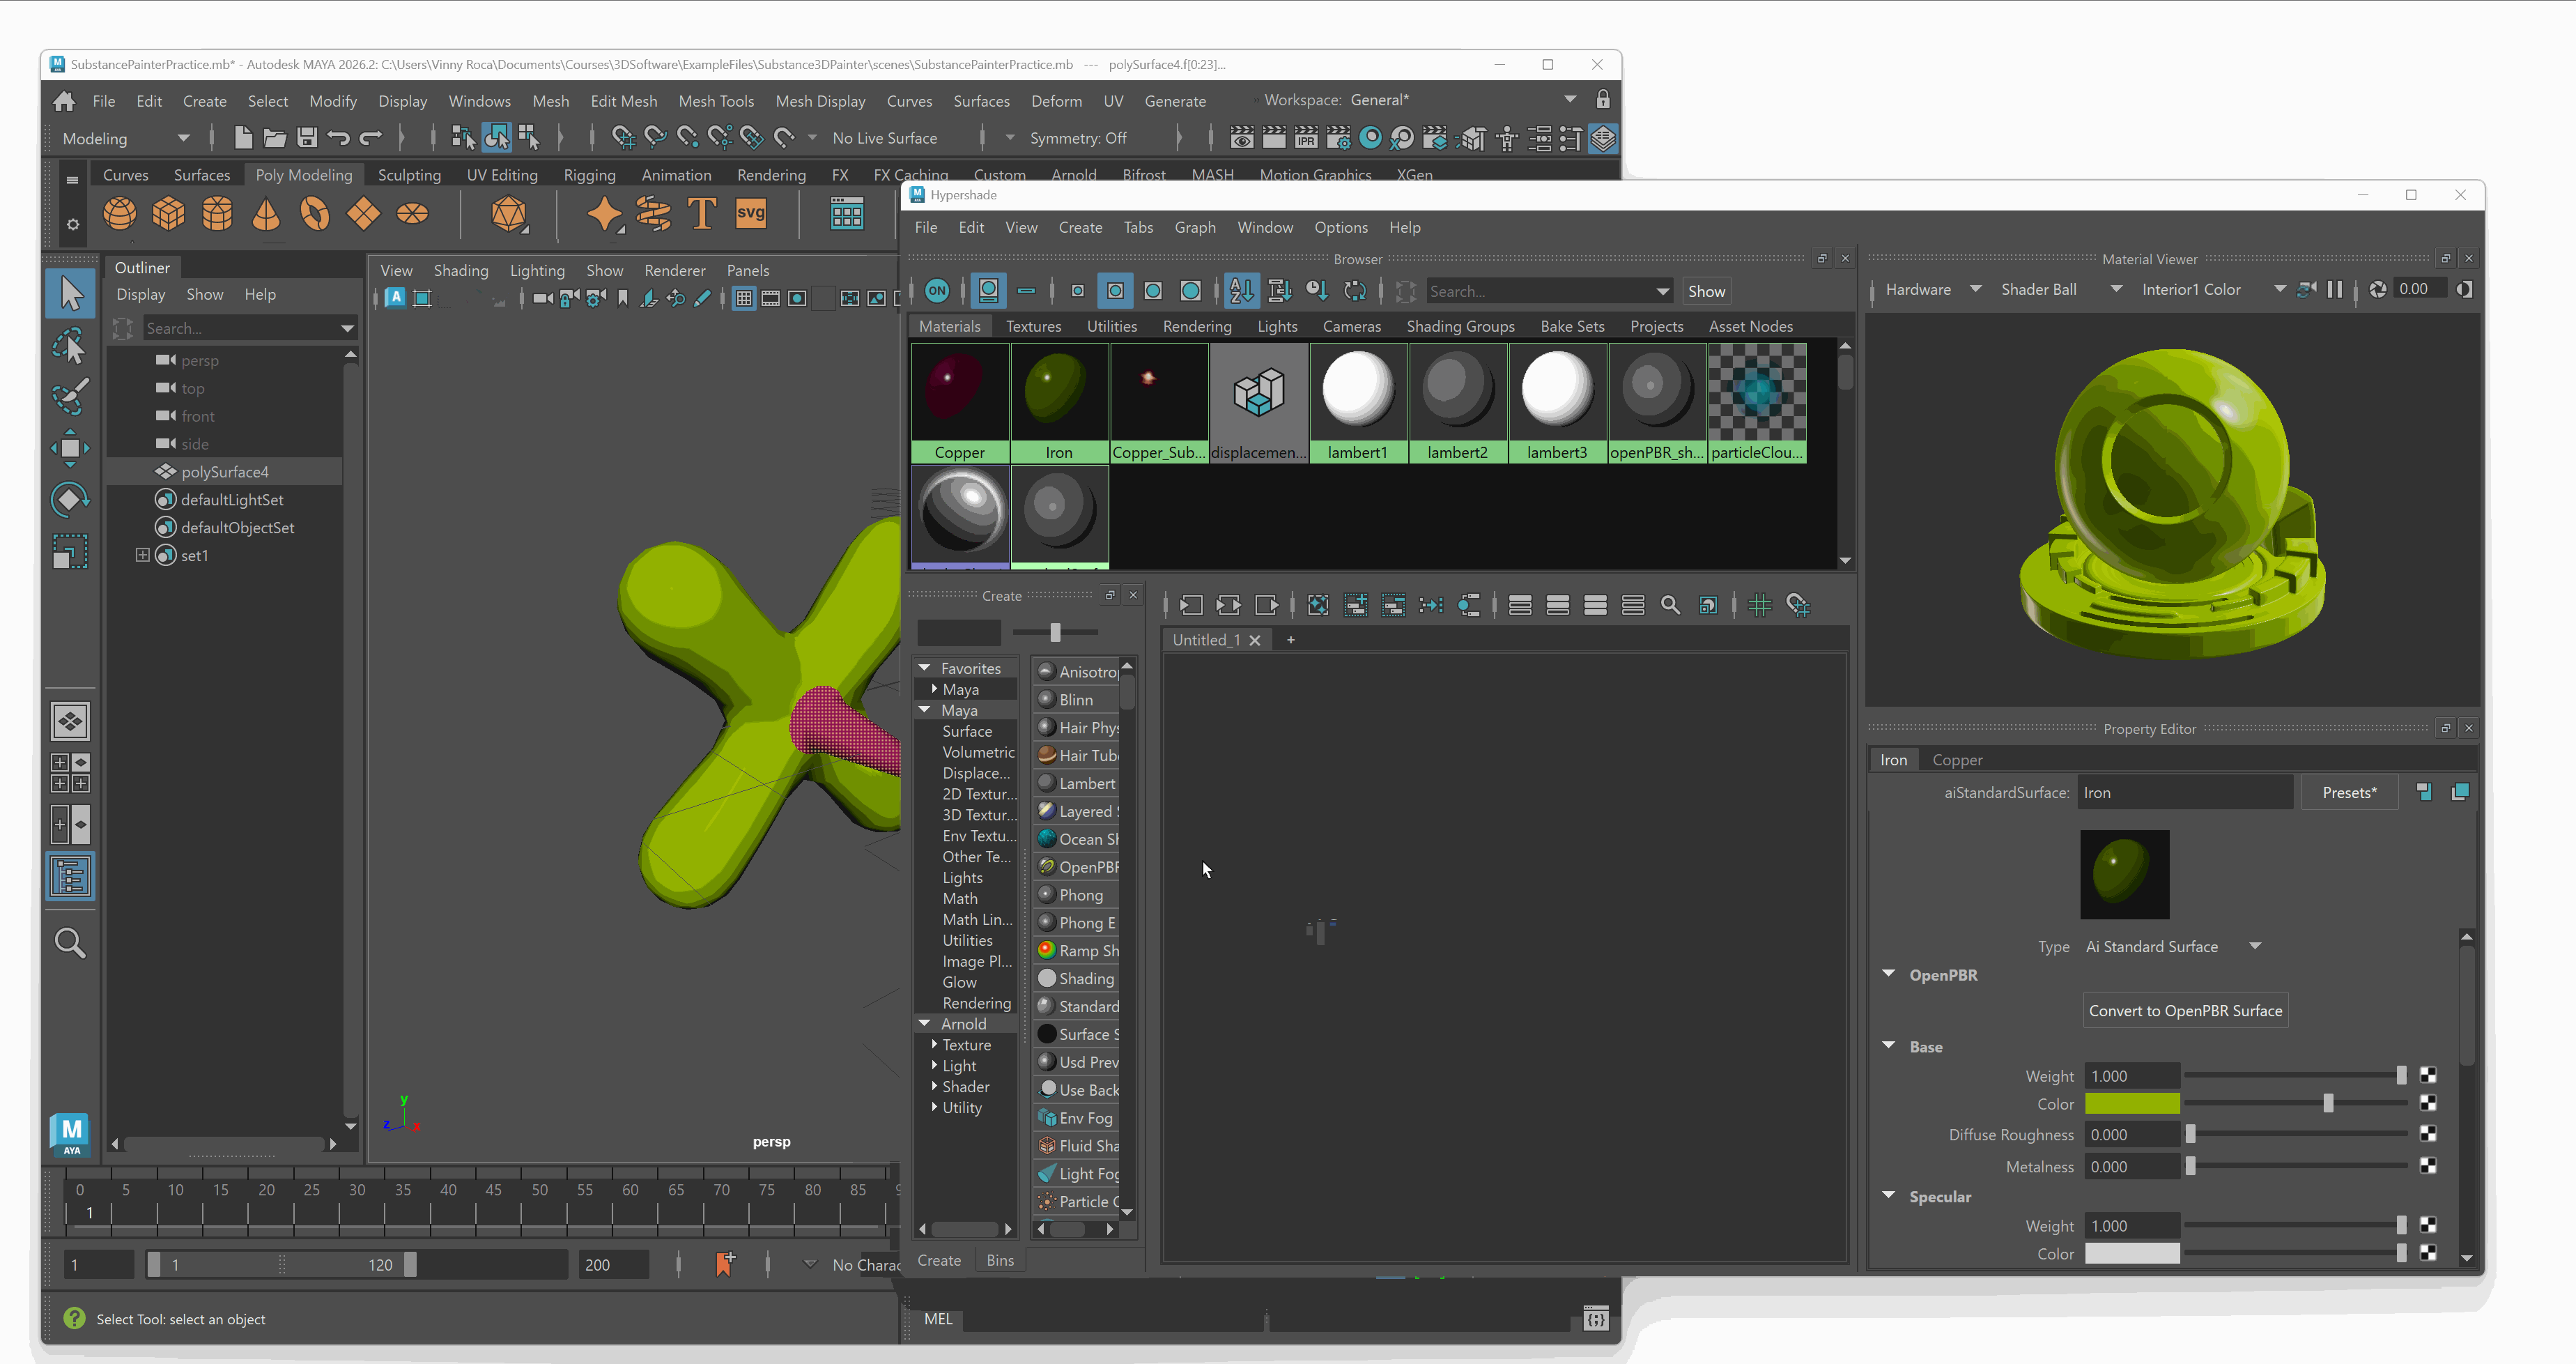
Task: Toggle Material Viewer pause rendering button
Action: pos(2335,289)
